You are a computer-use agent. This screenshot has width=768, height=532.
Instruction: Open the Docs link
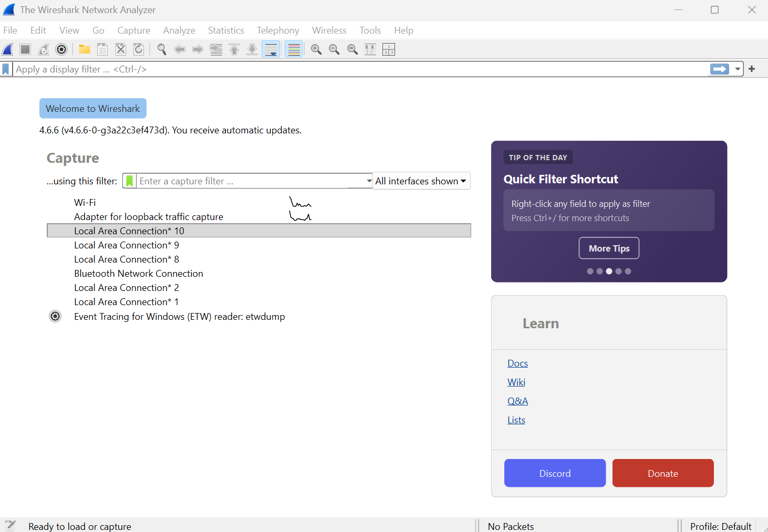[518, 363]
